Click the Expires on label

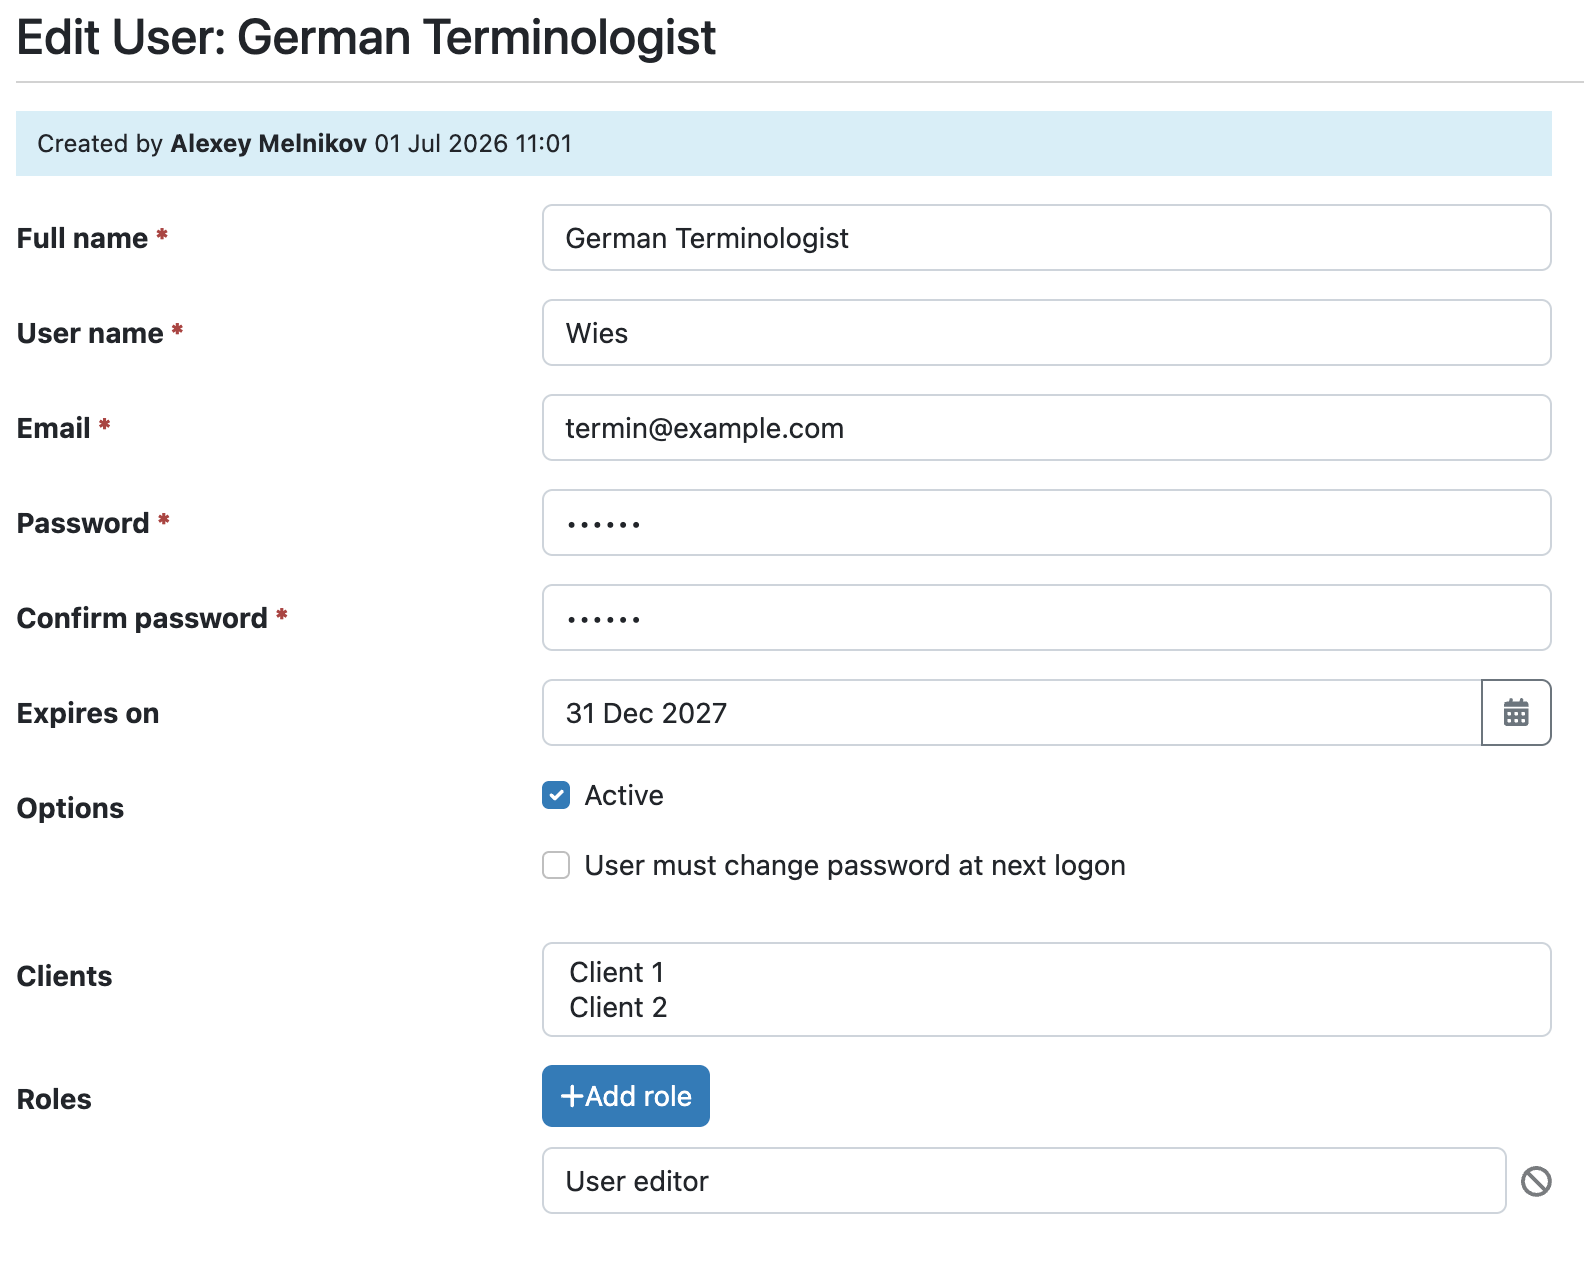pos(88,713)
